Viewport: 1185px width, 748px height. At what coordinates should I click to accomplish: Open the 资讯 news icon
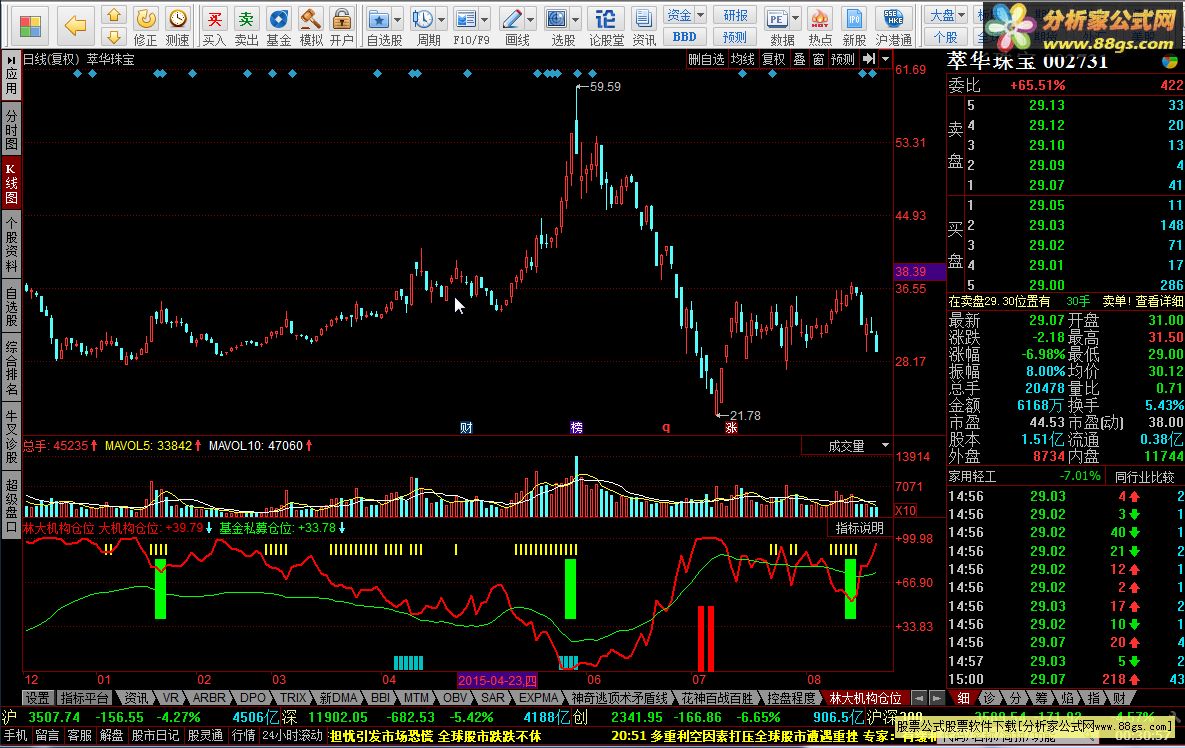(644, 26)
